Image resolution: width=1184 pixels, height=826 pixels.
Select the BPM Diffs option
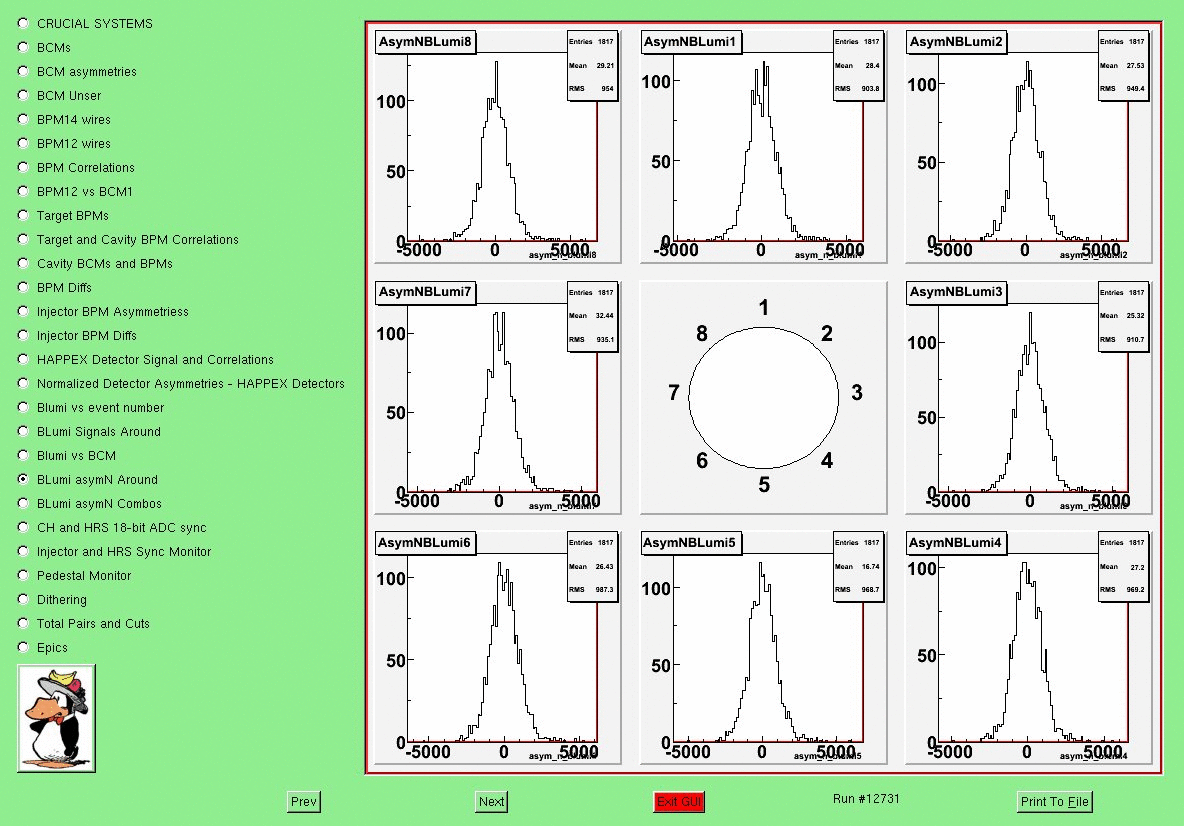click(23, 288)
